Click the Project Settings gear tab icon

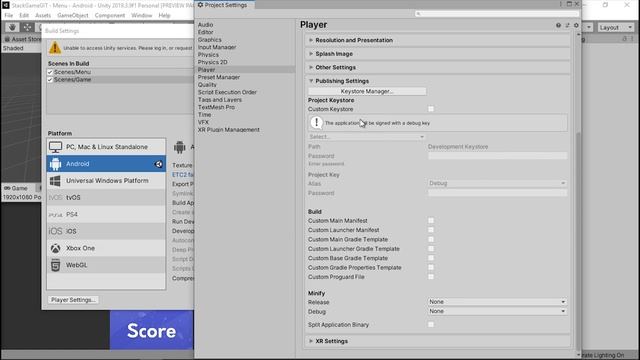(200, 5)
